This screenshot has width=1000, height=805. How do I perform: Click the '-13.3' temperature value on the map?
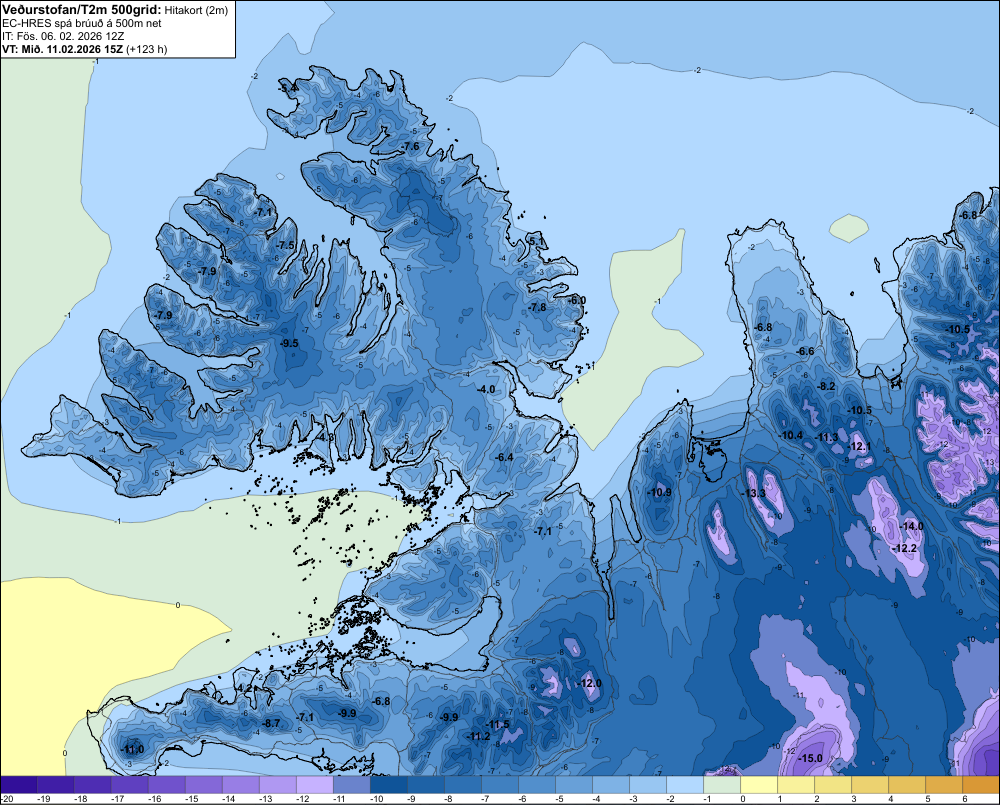click(754, 494)
